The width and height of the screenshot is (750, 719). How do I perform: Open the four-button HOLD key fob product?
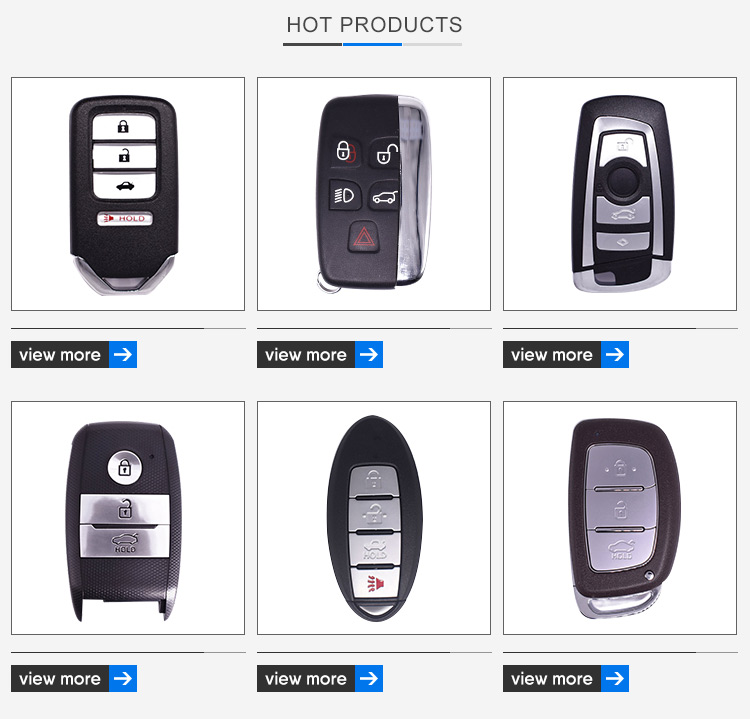128,194
